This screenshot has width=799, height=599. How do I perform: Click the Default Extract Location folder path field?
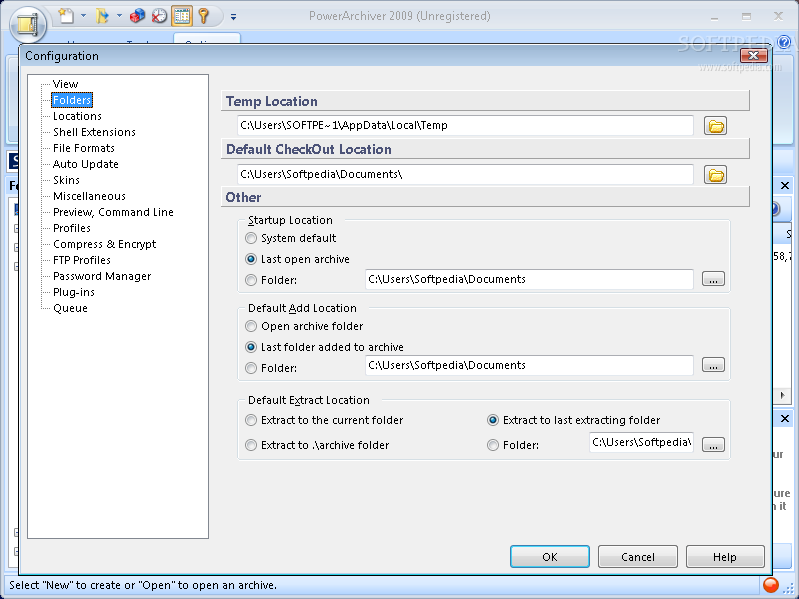(x=642, y=442)
